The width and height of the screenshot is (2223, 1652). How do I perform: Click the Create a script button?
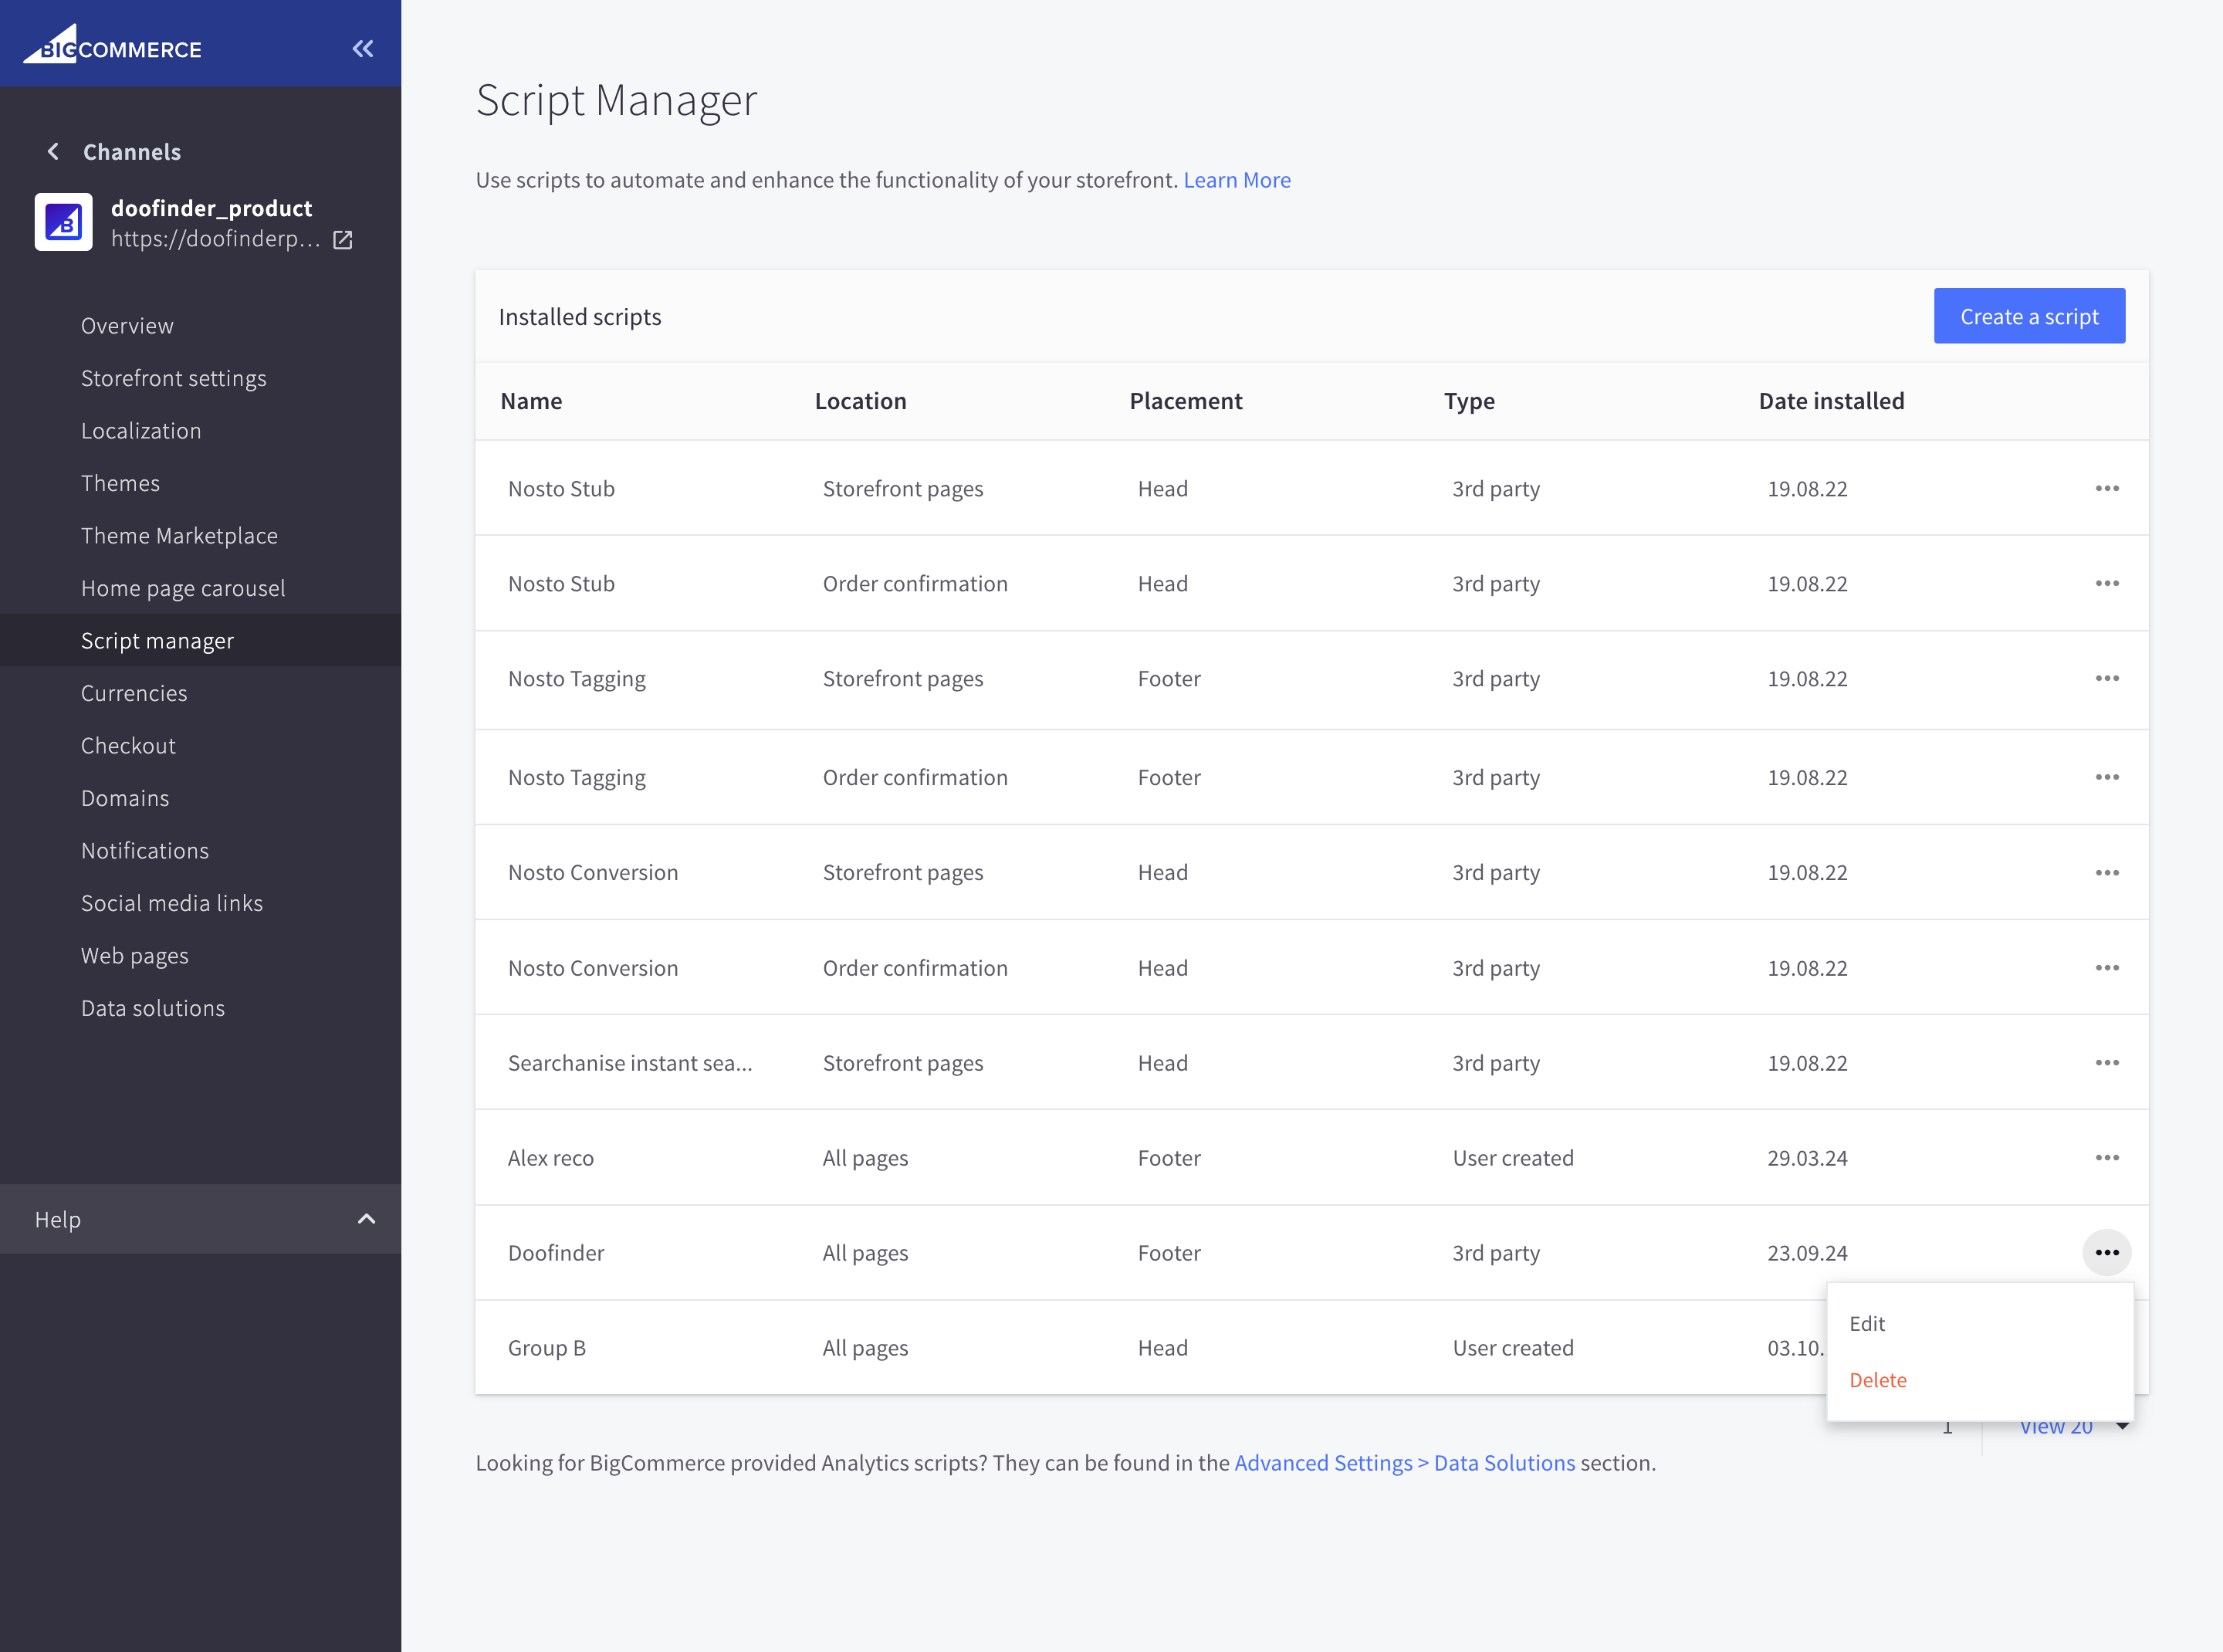(2028, 316)
